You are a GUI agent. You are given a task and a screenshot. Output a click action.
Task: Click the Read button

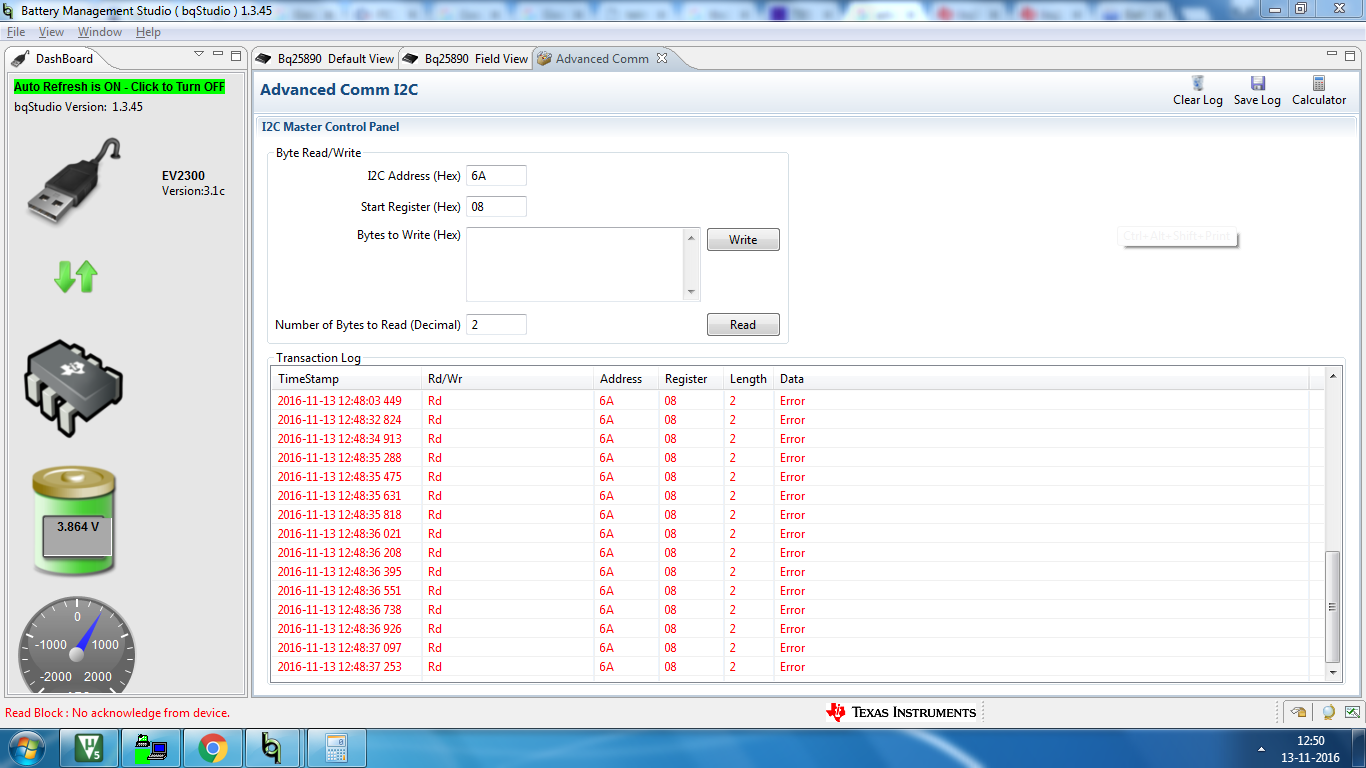743,325
